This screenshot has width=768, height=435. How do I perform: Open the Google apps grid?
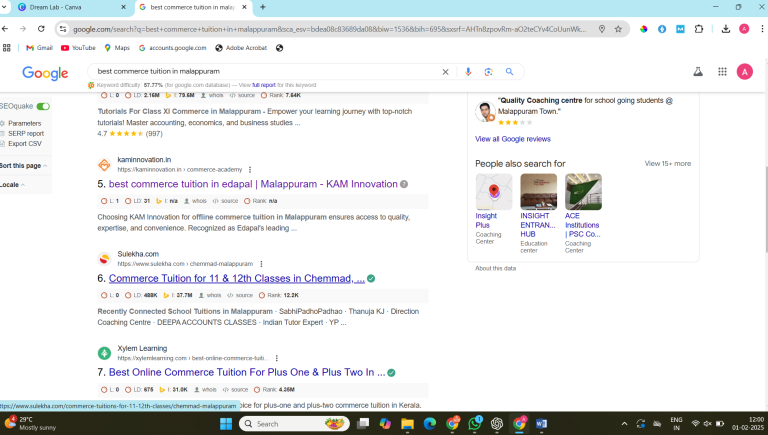click(x=722, y=72)
